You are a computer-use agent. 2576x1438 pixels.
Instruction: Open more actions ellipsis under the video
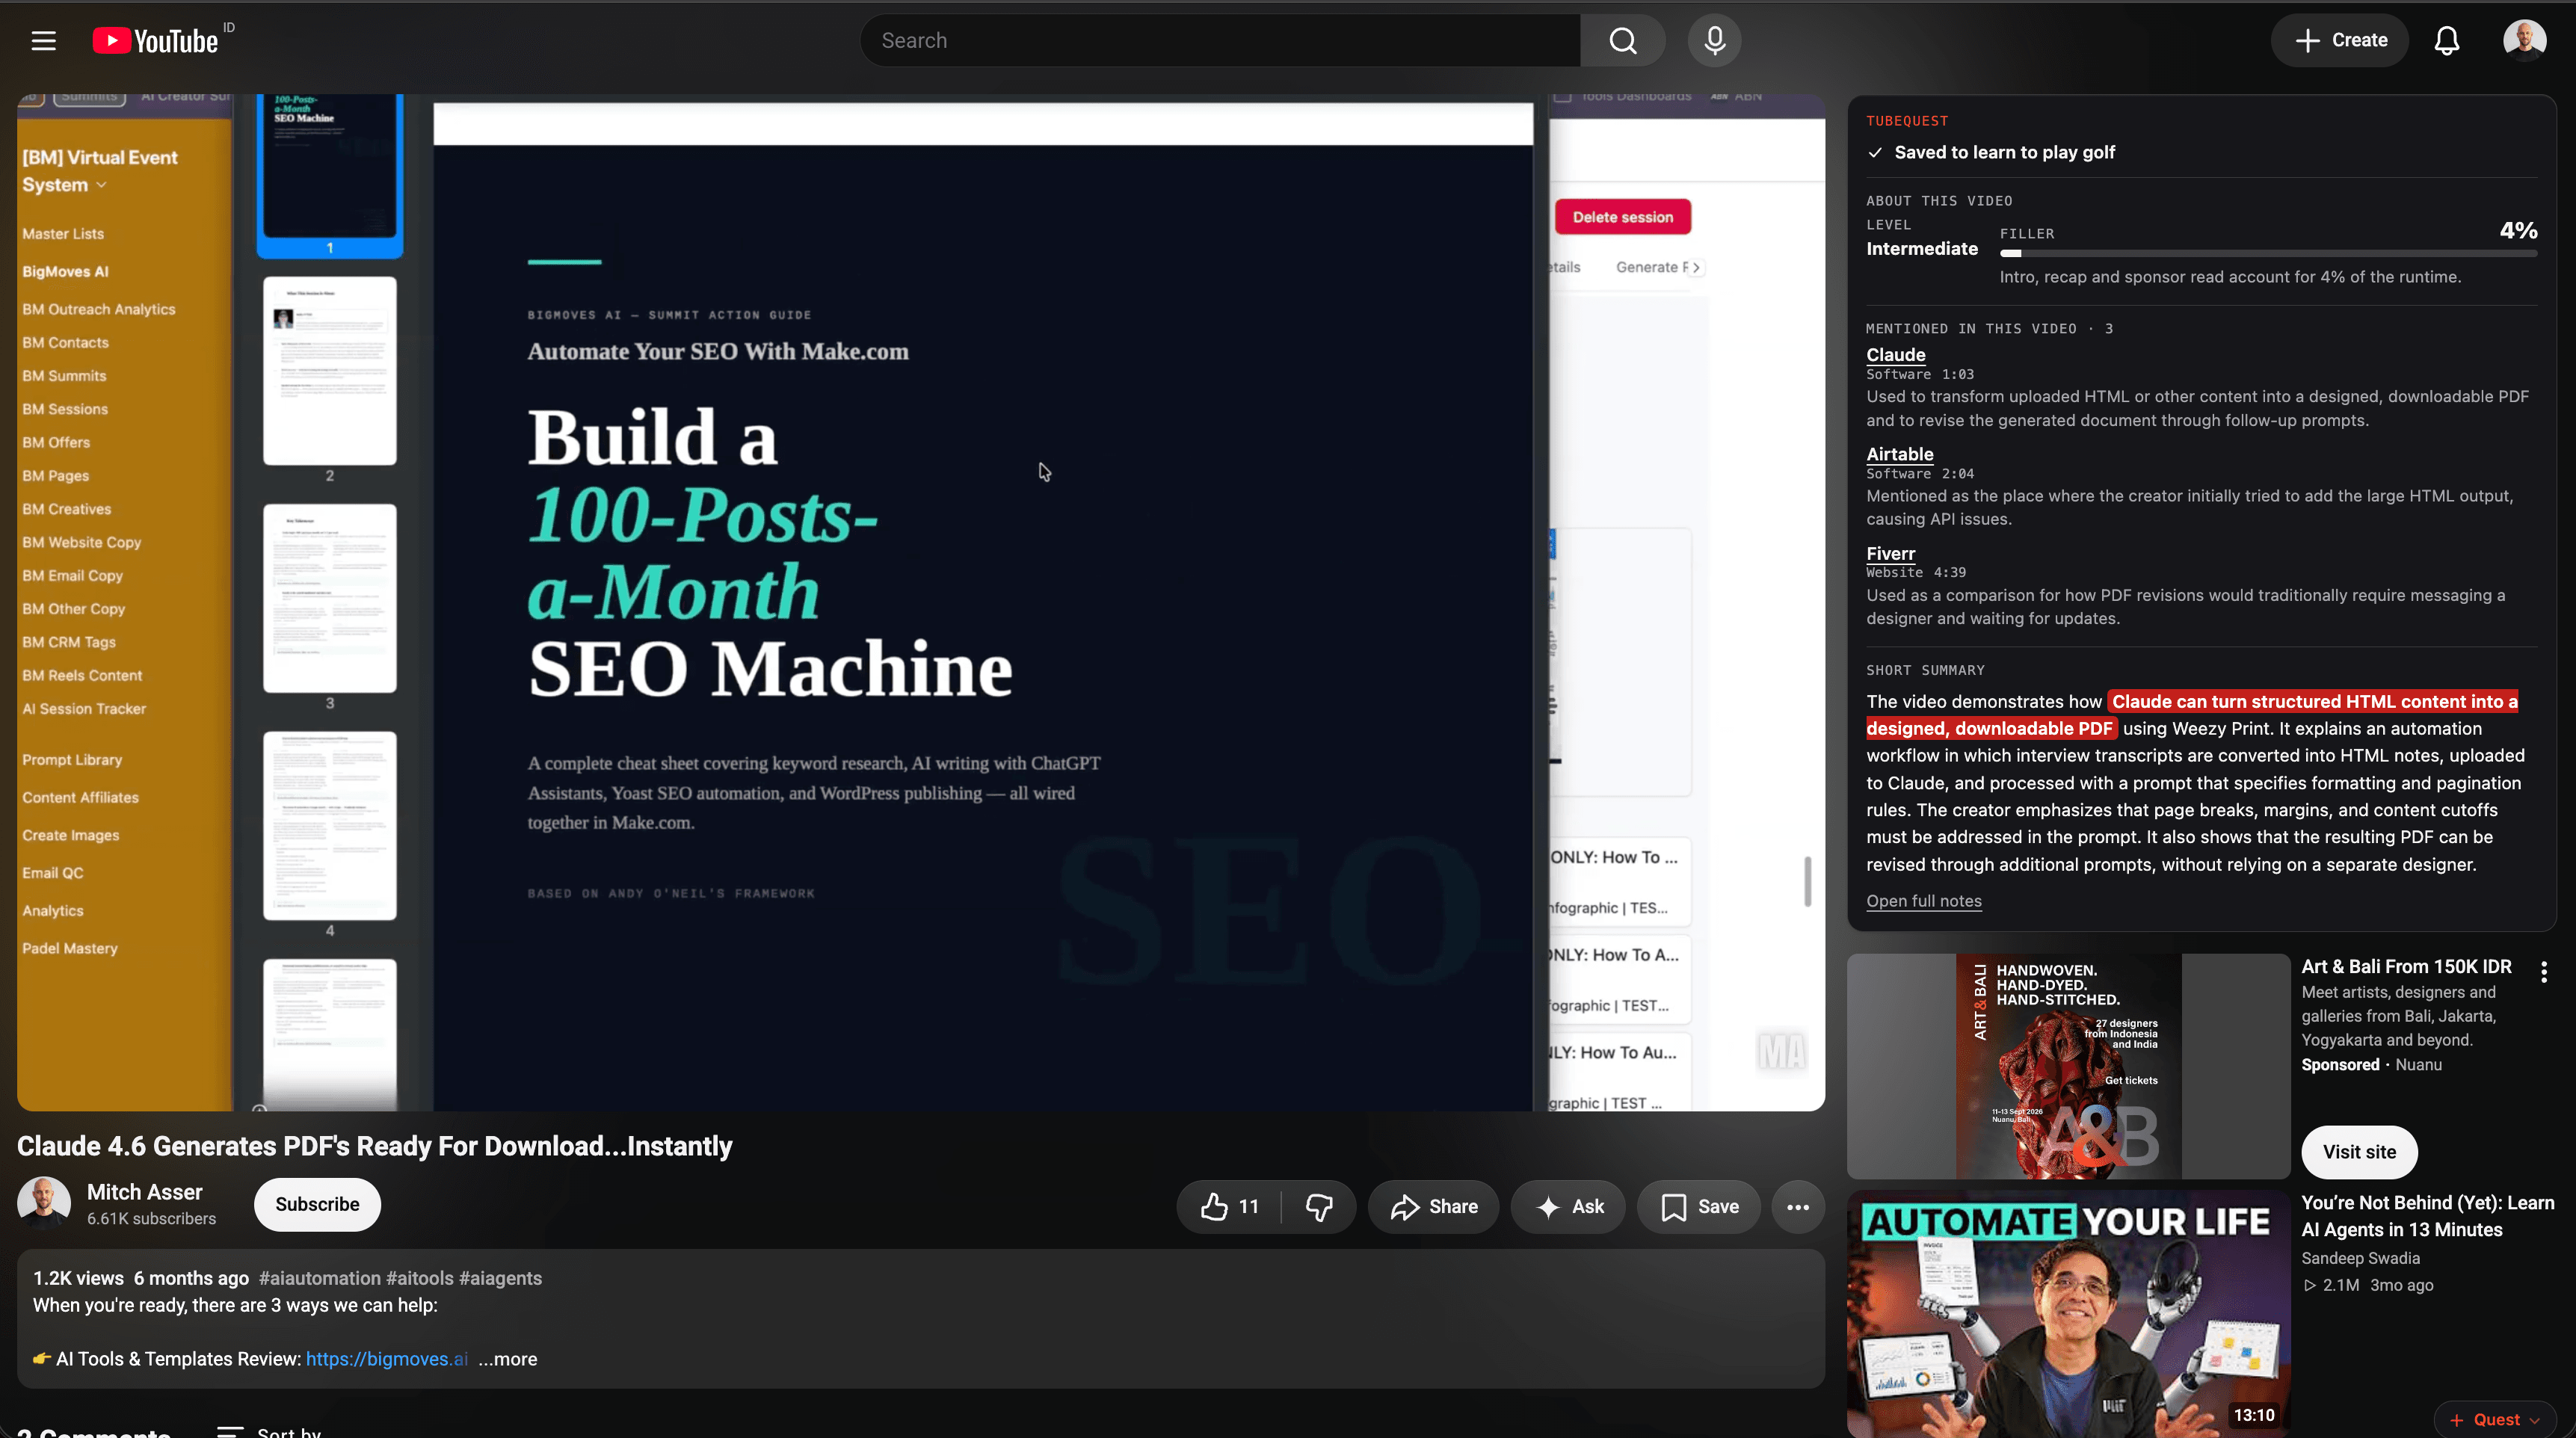(x=1797, y=1206)
